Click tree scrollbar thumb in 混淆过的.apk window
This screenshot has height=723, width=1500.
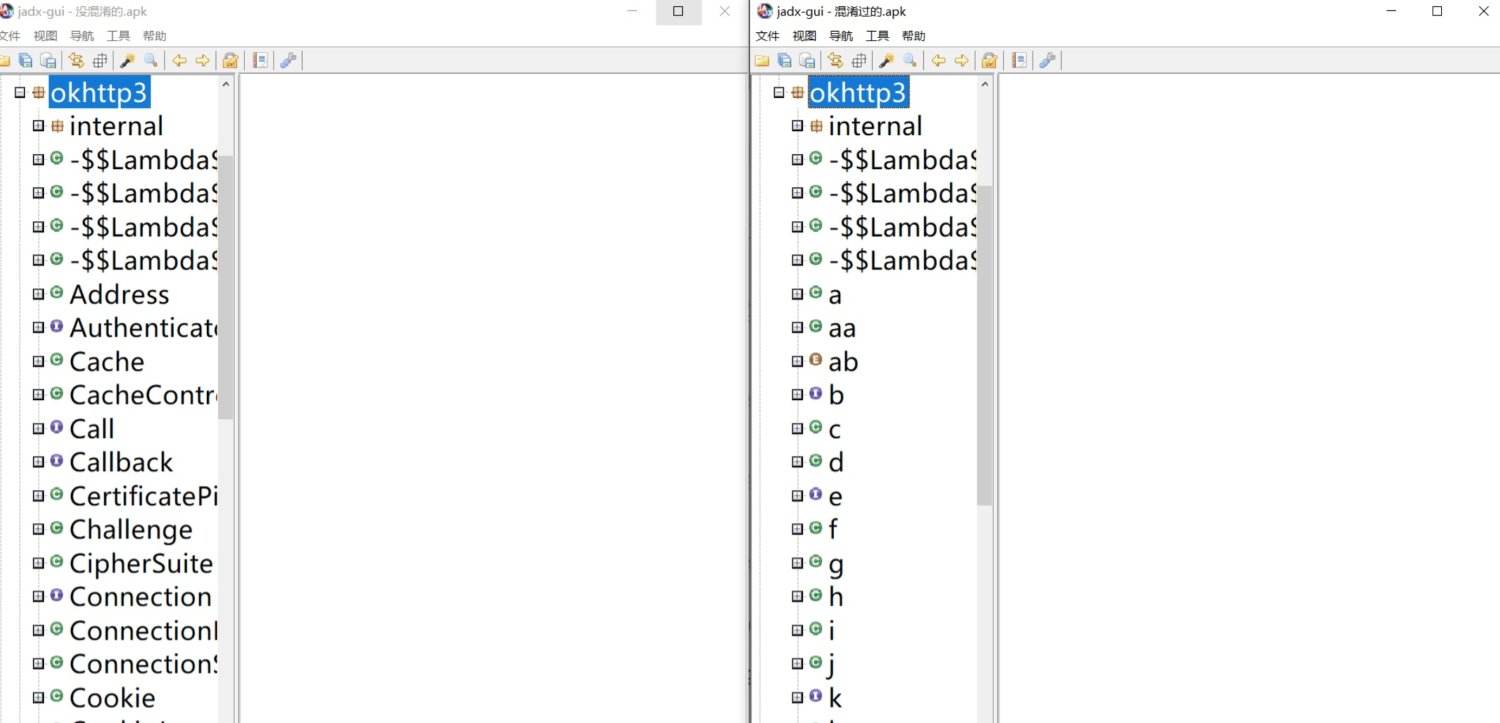pos(985,345)
